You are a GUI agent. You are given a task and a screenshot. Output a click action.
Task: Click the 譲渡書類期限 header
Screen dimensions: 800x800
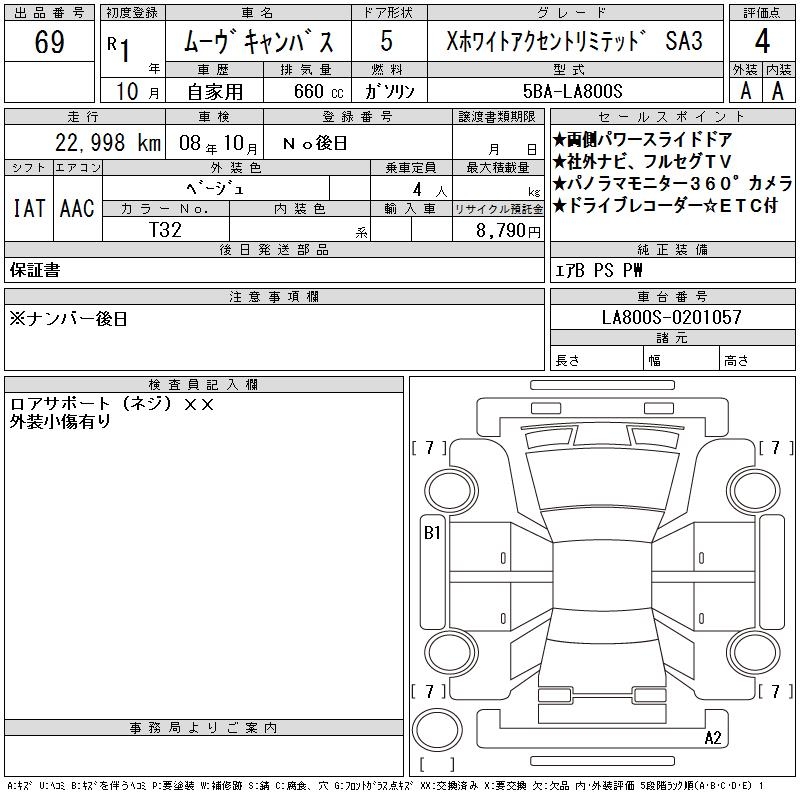click(x=497, y=117)
